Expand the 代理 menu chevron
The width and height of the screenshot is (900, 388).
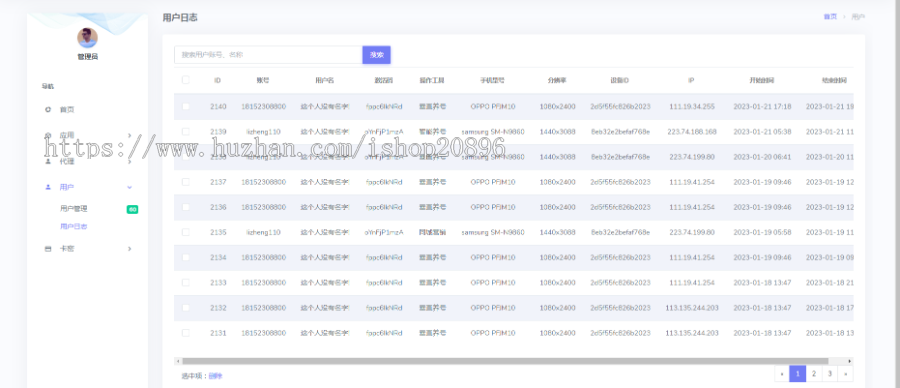(x=130, y=161)
